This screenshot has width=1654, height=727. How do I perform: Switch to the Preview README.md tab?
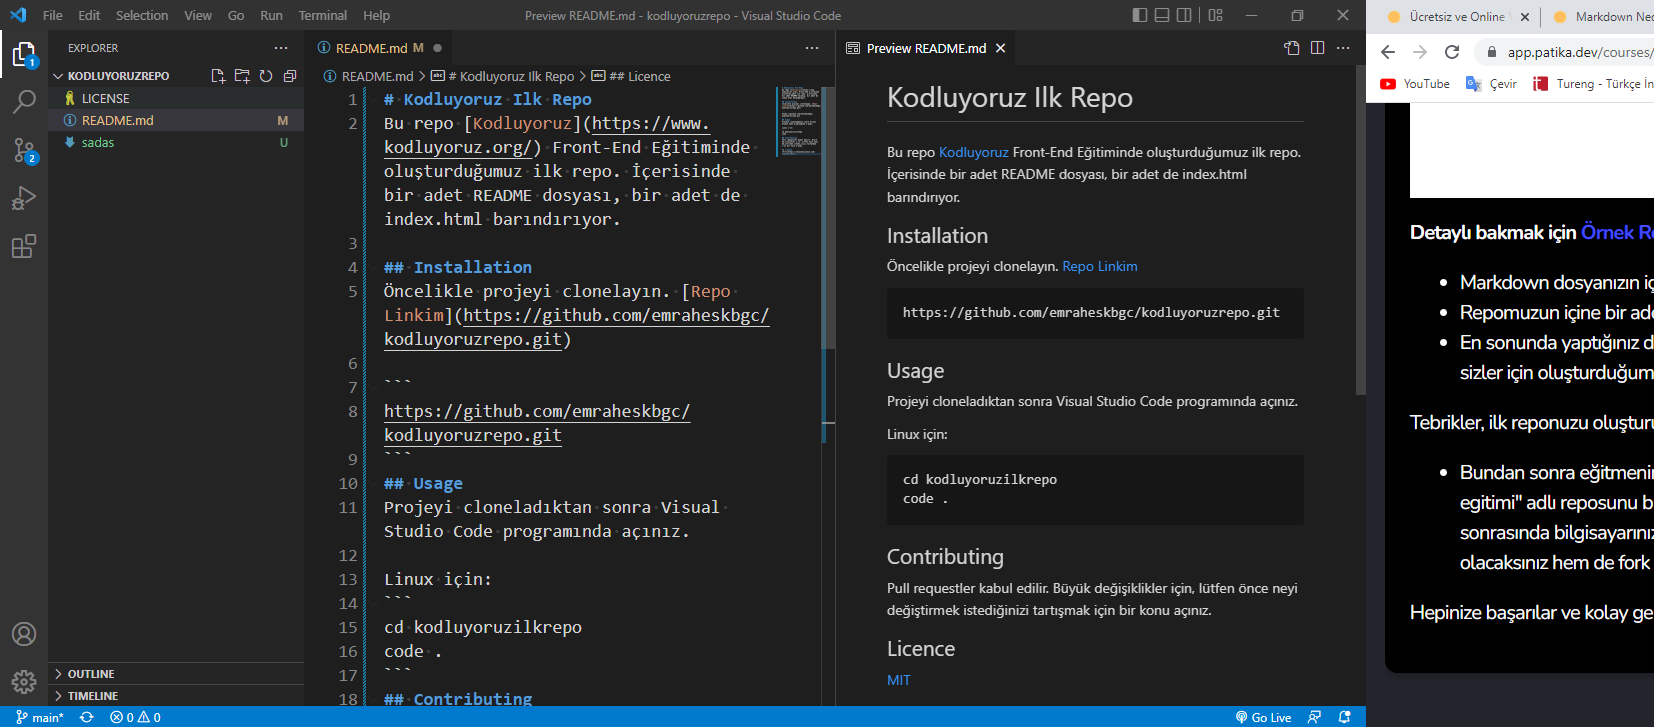pyautogui.click(x=926, y=48)
